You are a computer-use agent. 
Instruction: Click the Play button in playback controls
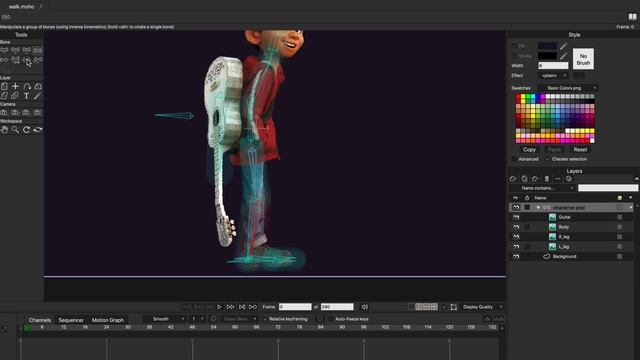click(219, 307)
